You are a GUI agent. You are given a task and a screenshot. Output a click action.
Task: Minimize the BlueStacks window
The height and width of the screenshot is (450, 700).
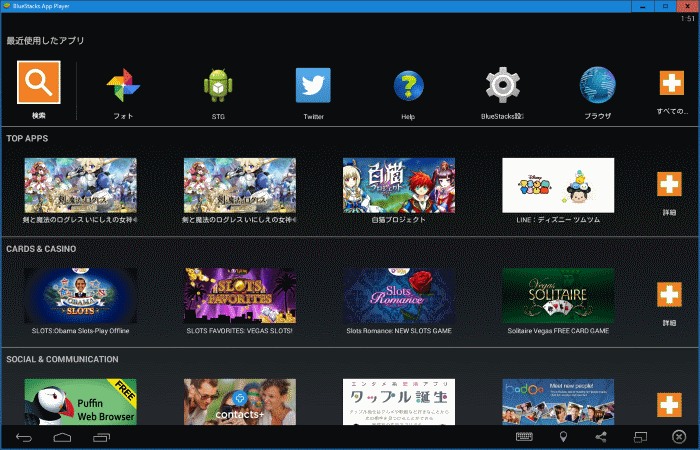tap(643, 6)
